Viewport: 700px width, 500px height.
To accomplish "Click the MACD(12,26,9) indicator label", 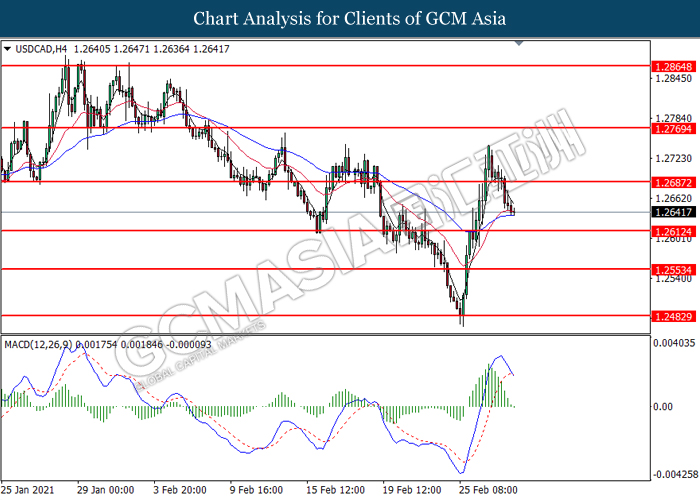I will 38,345.
